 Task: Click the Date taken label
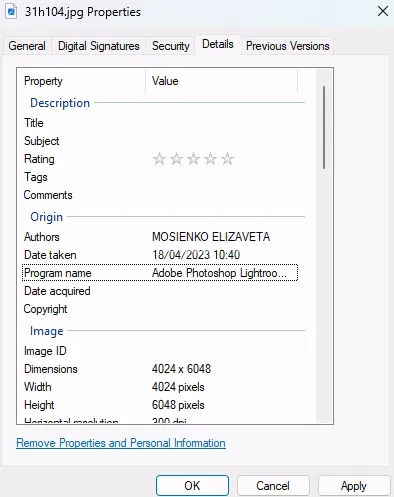[50, 255]
